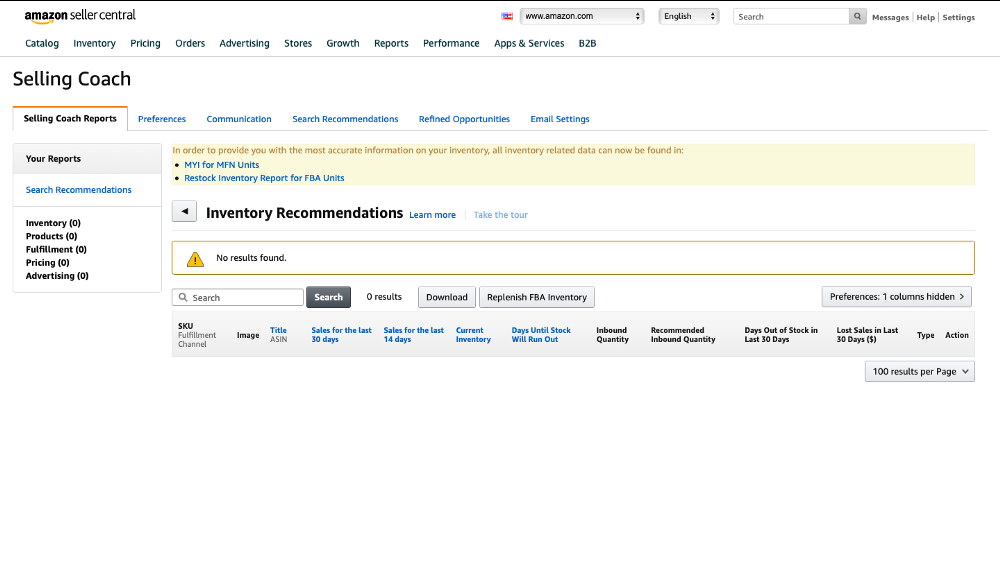The width and height of the screenshot is (1000, 581).
Task: Select Inventory (0) in the sidebar
Action: [53, 223]
